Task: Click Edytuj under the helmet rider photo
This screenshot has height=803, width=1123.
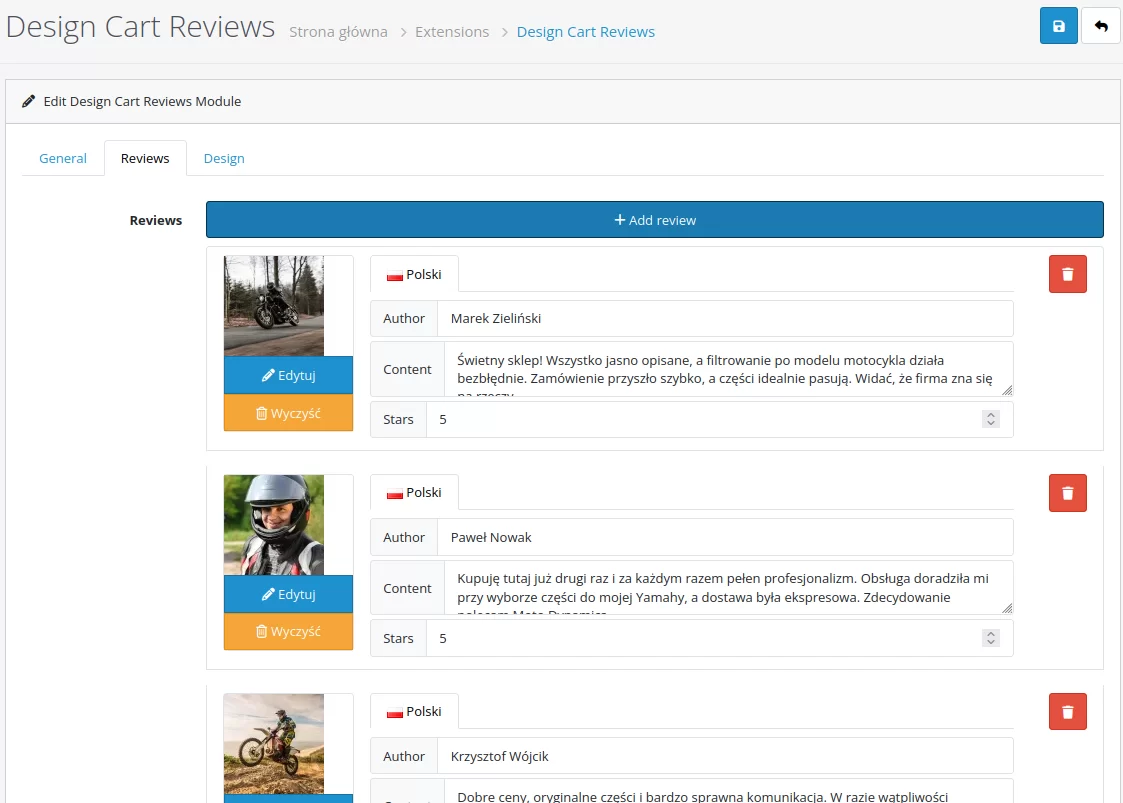Action: tap(288, 595)
